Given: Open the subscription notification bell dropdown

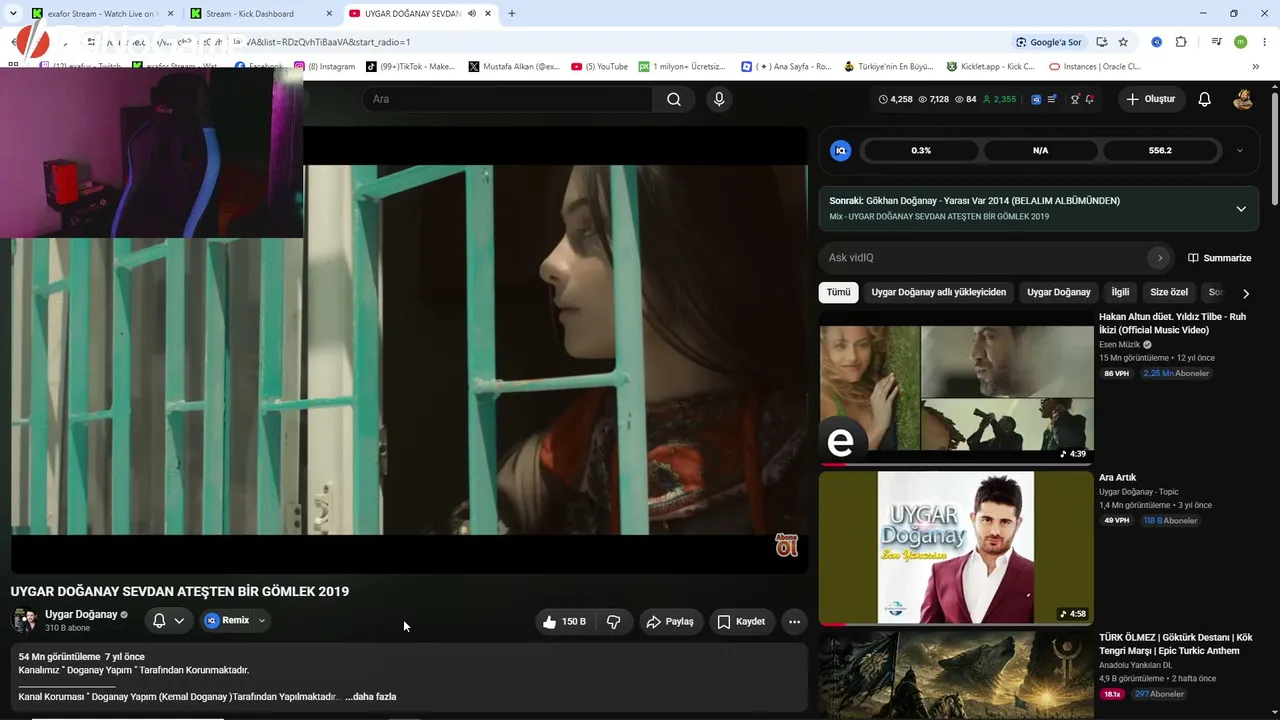Looking at the screenshot, I should 168,621.
